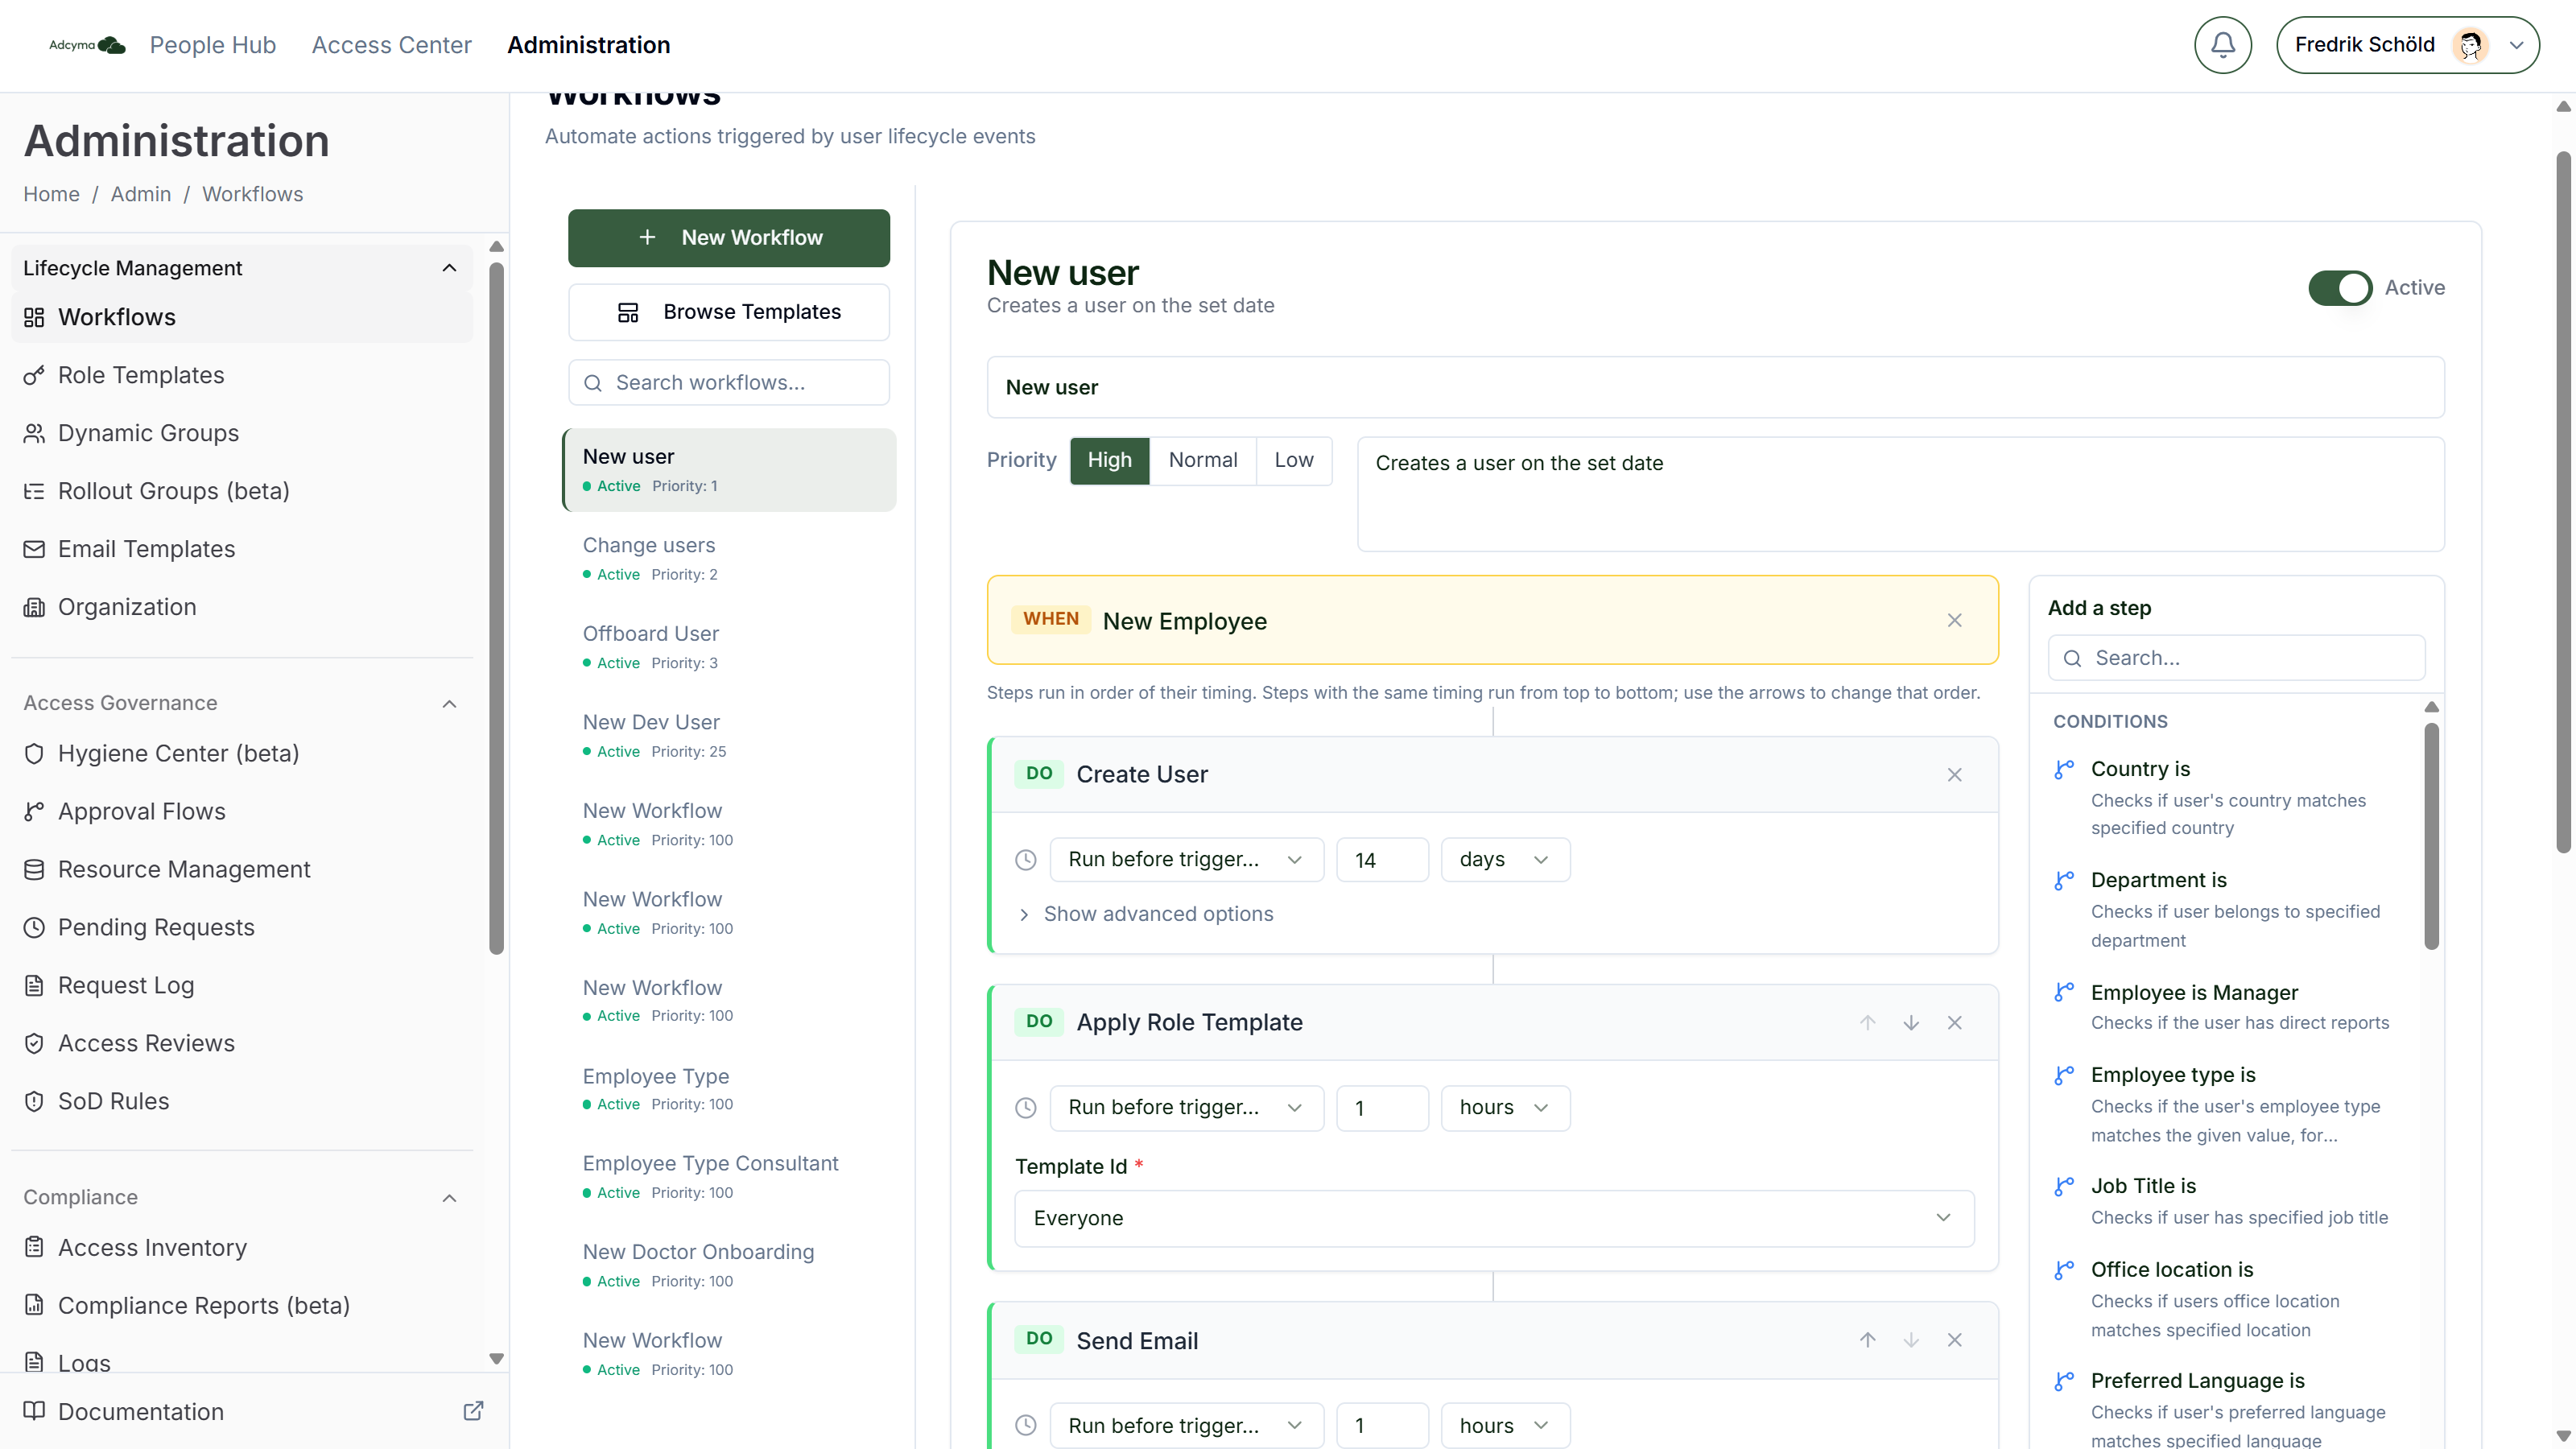2576x1449 pixels.
Task: Toggle the Active workflow switch
Action: pos(2339,288)
